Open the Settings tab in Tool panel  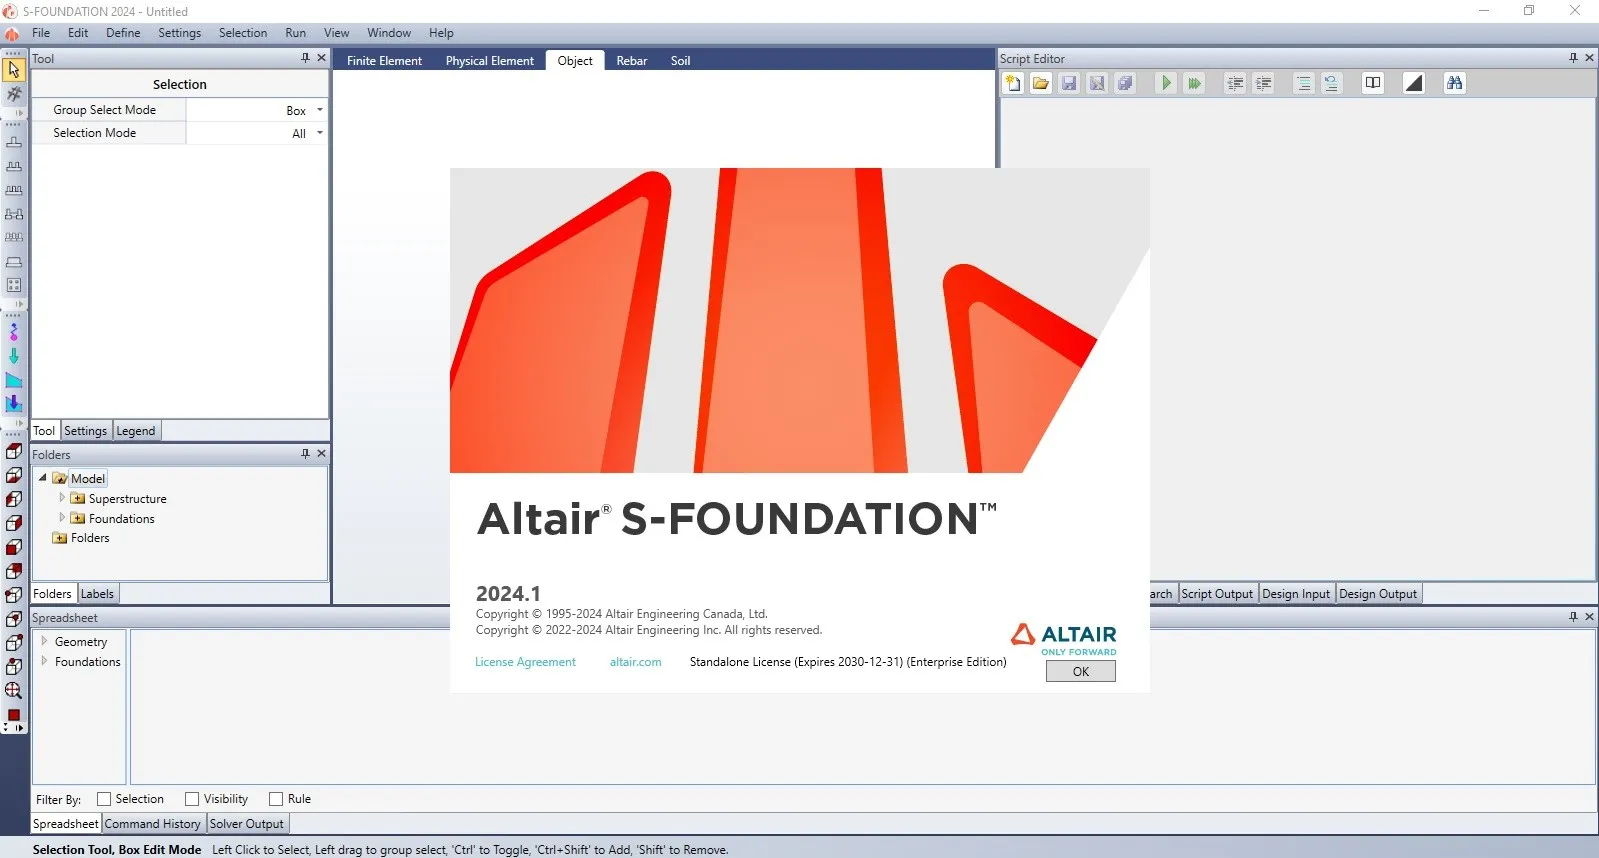85,431
